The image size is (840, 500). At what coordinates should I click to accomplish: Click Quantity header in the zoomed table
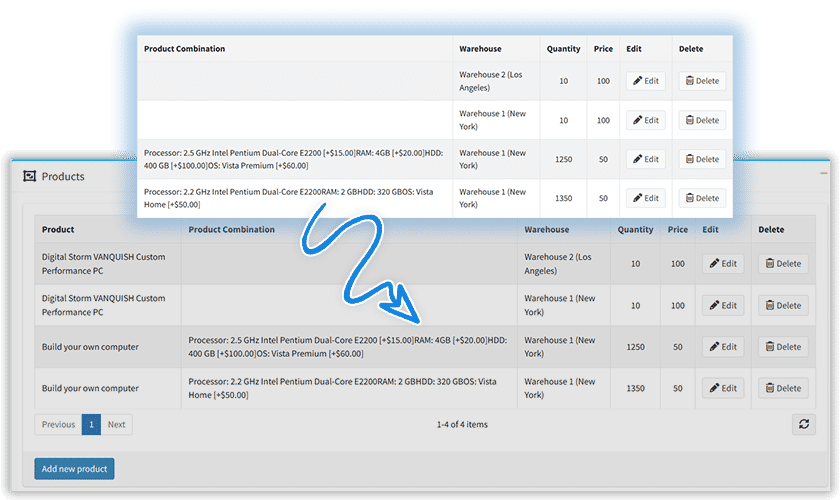pos(563,49)
